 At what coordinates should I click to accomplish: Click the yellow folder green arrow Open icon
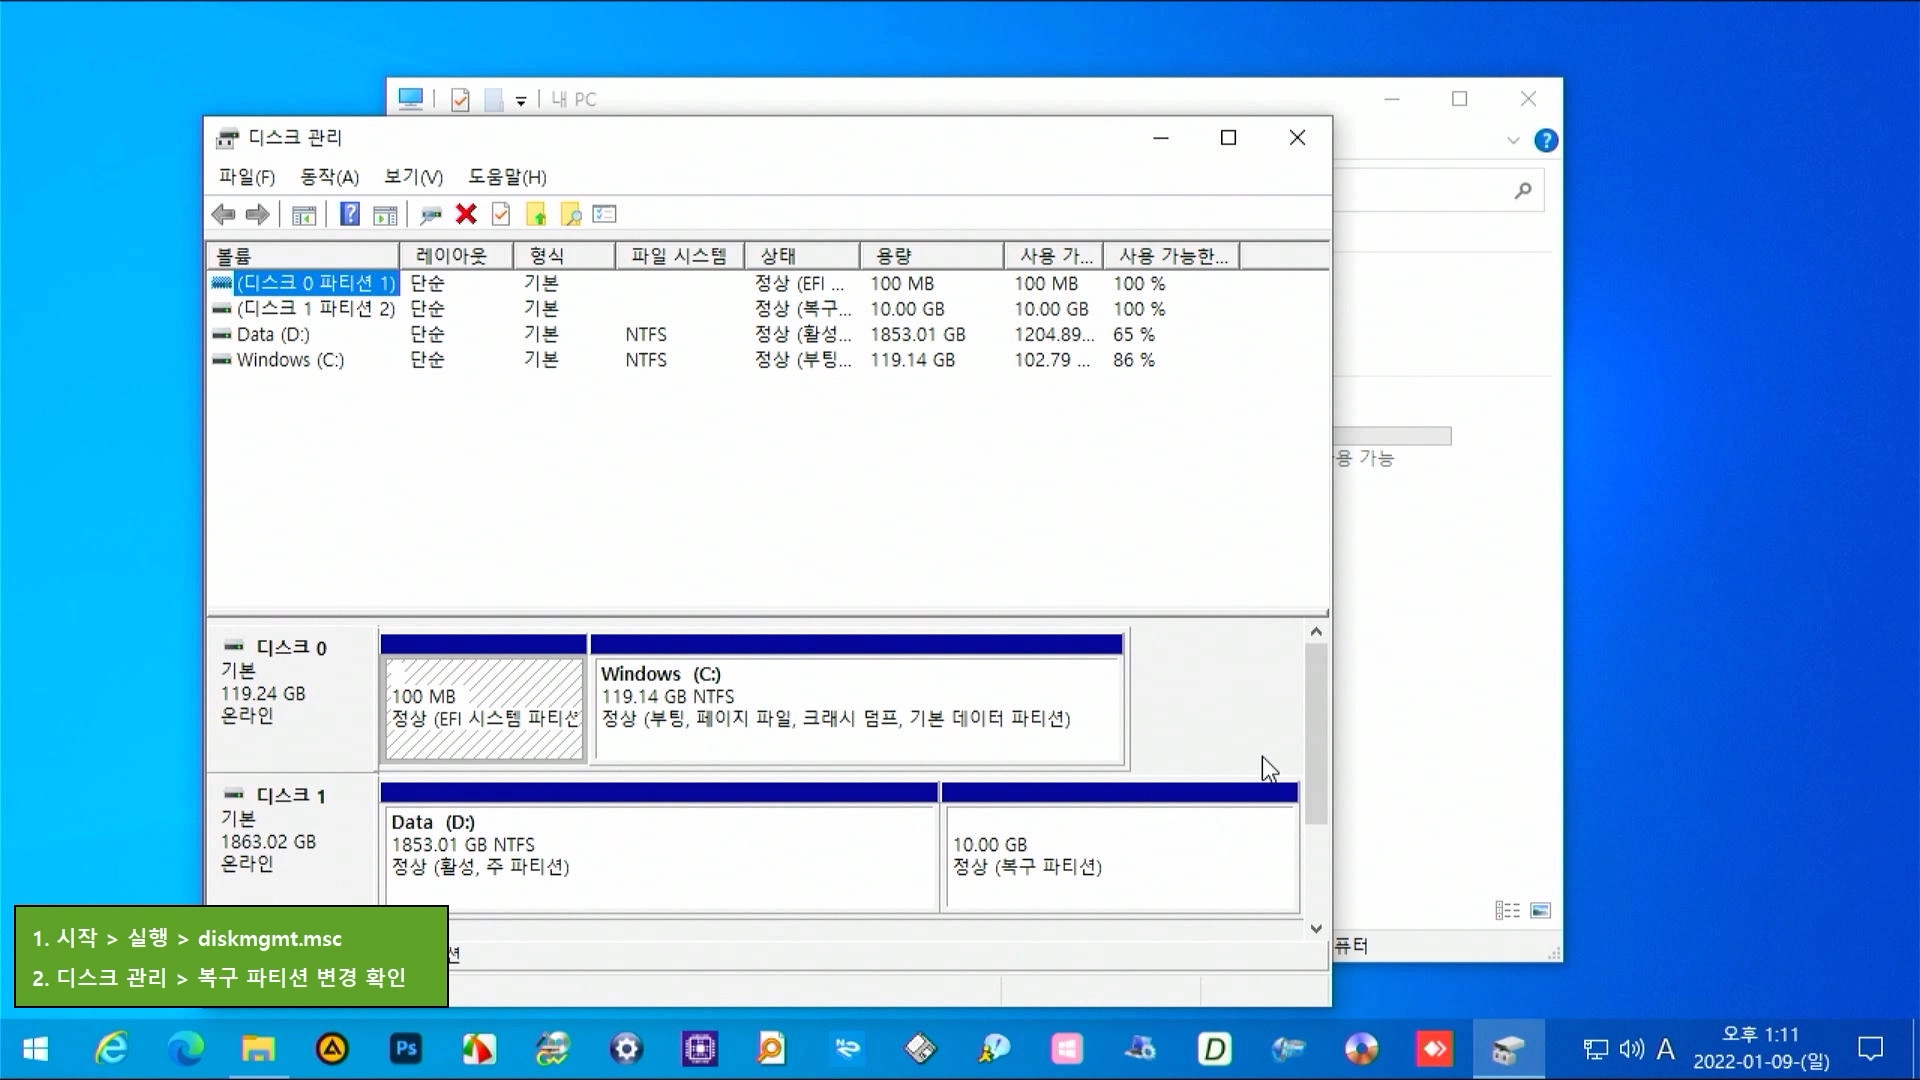536,214
